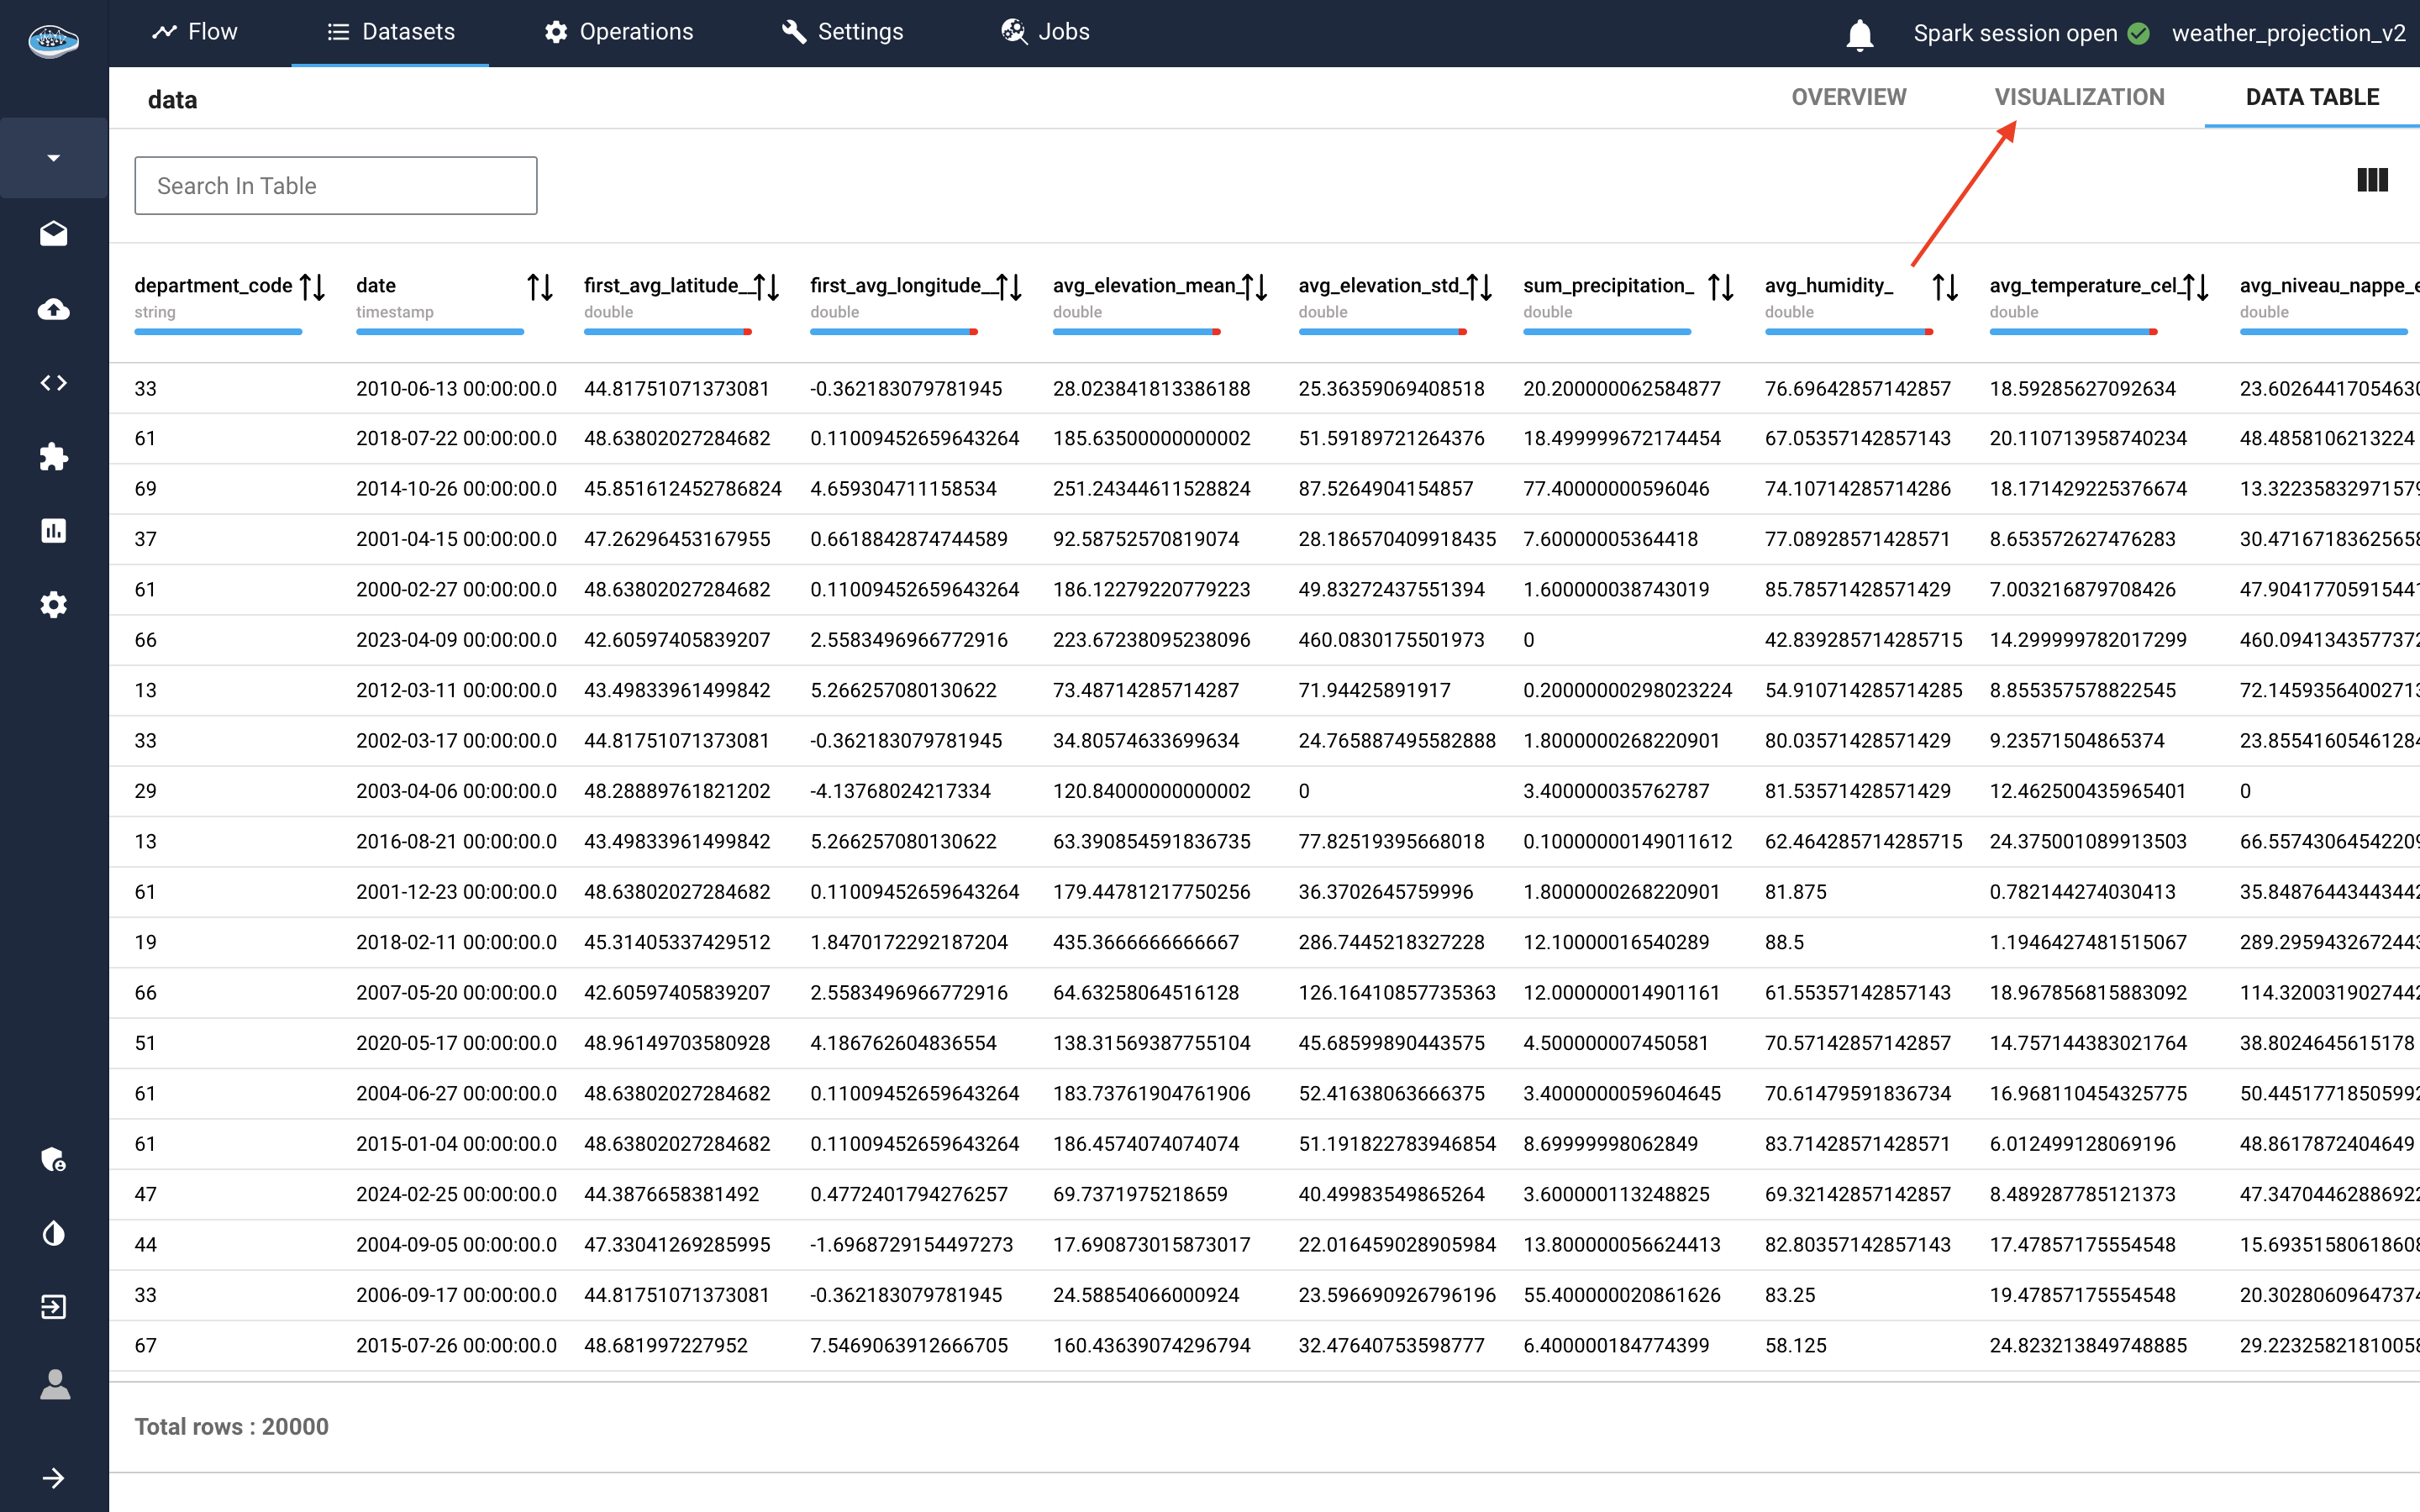This screenshot has height=1512, width=2420.
Task: Open the column selector icon
Action: click(2372, 180)
